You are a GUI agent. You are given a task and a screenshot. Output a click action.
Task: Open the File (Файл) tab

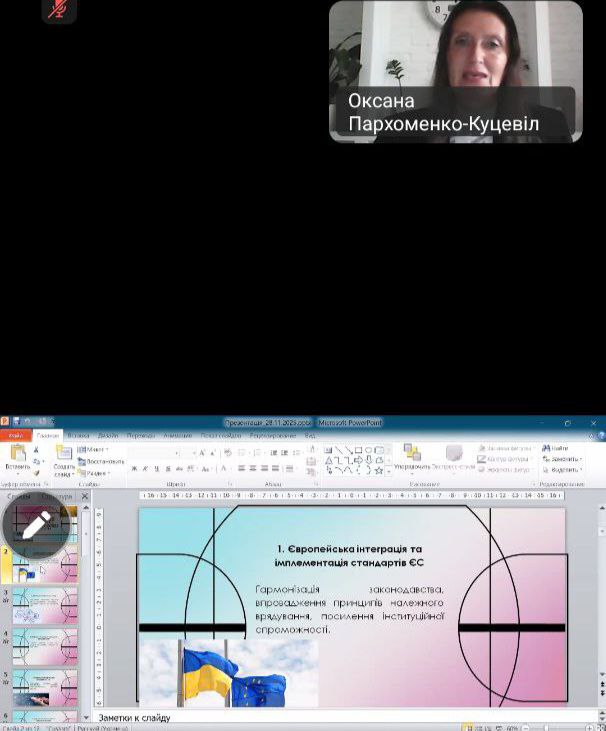15,436
